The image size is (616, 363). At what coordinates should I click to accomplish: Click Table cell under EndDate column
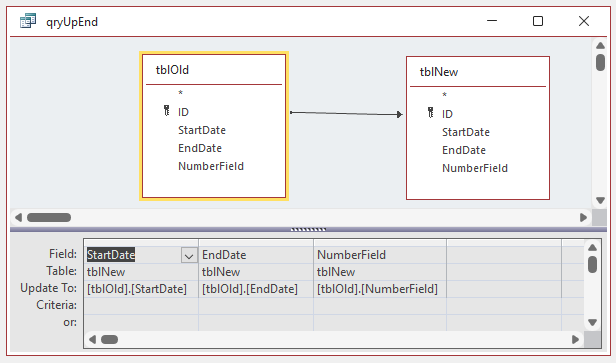[256, 272]
